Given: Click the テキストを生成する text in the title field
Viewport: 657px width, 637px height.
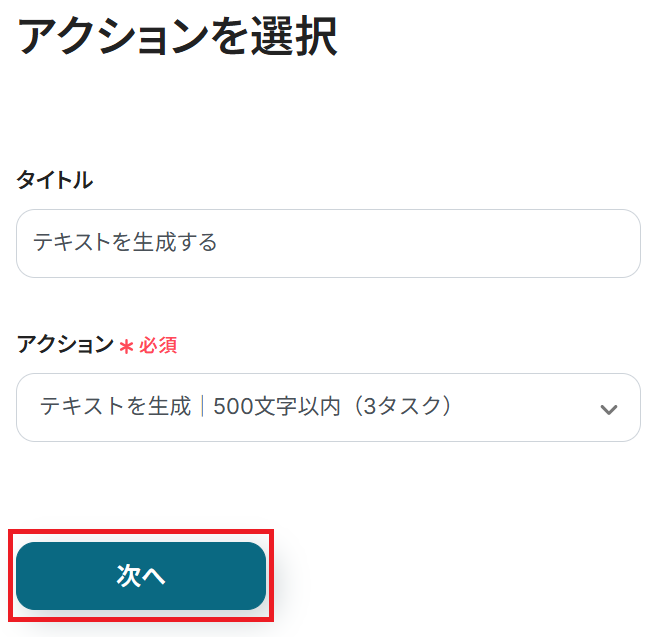Looking at the screenshot, I should click(x=125, y=243).
